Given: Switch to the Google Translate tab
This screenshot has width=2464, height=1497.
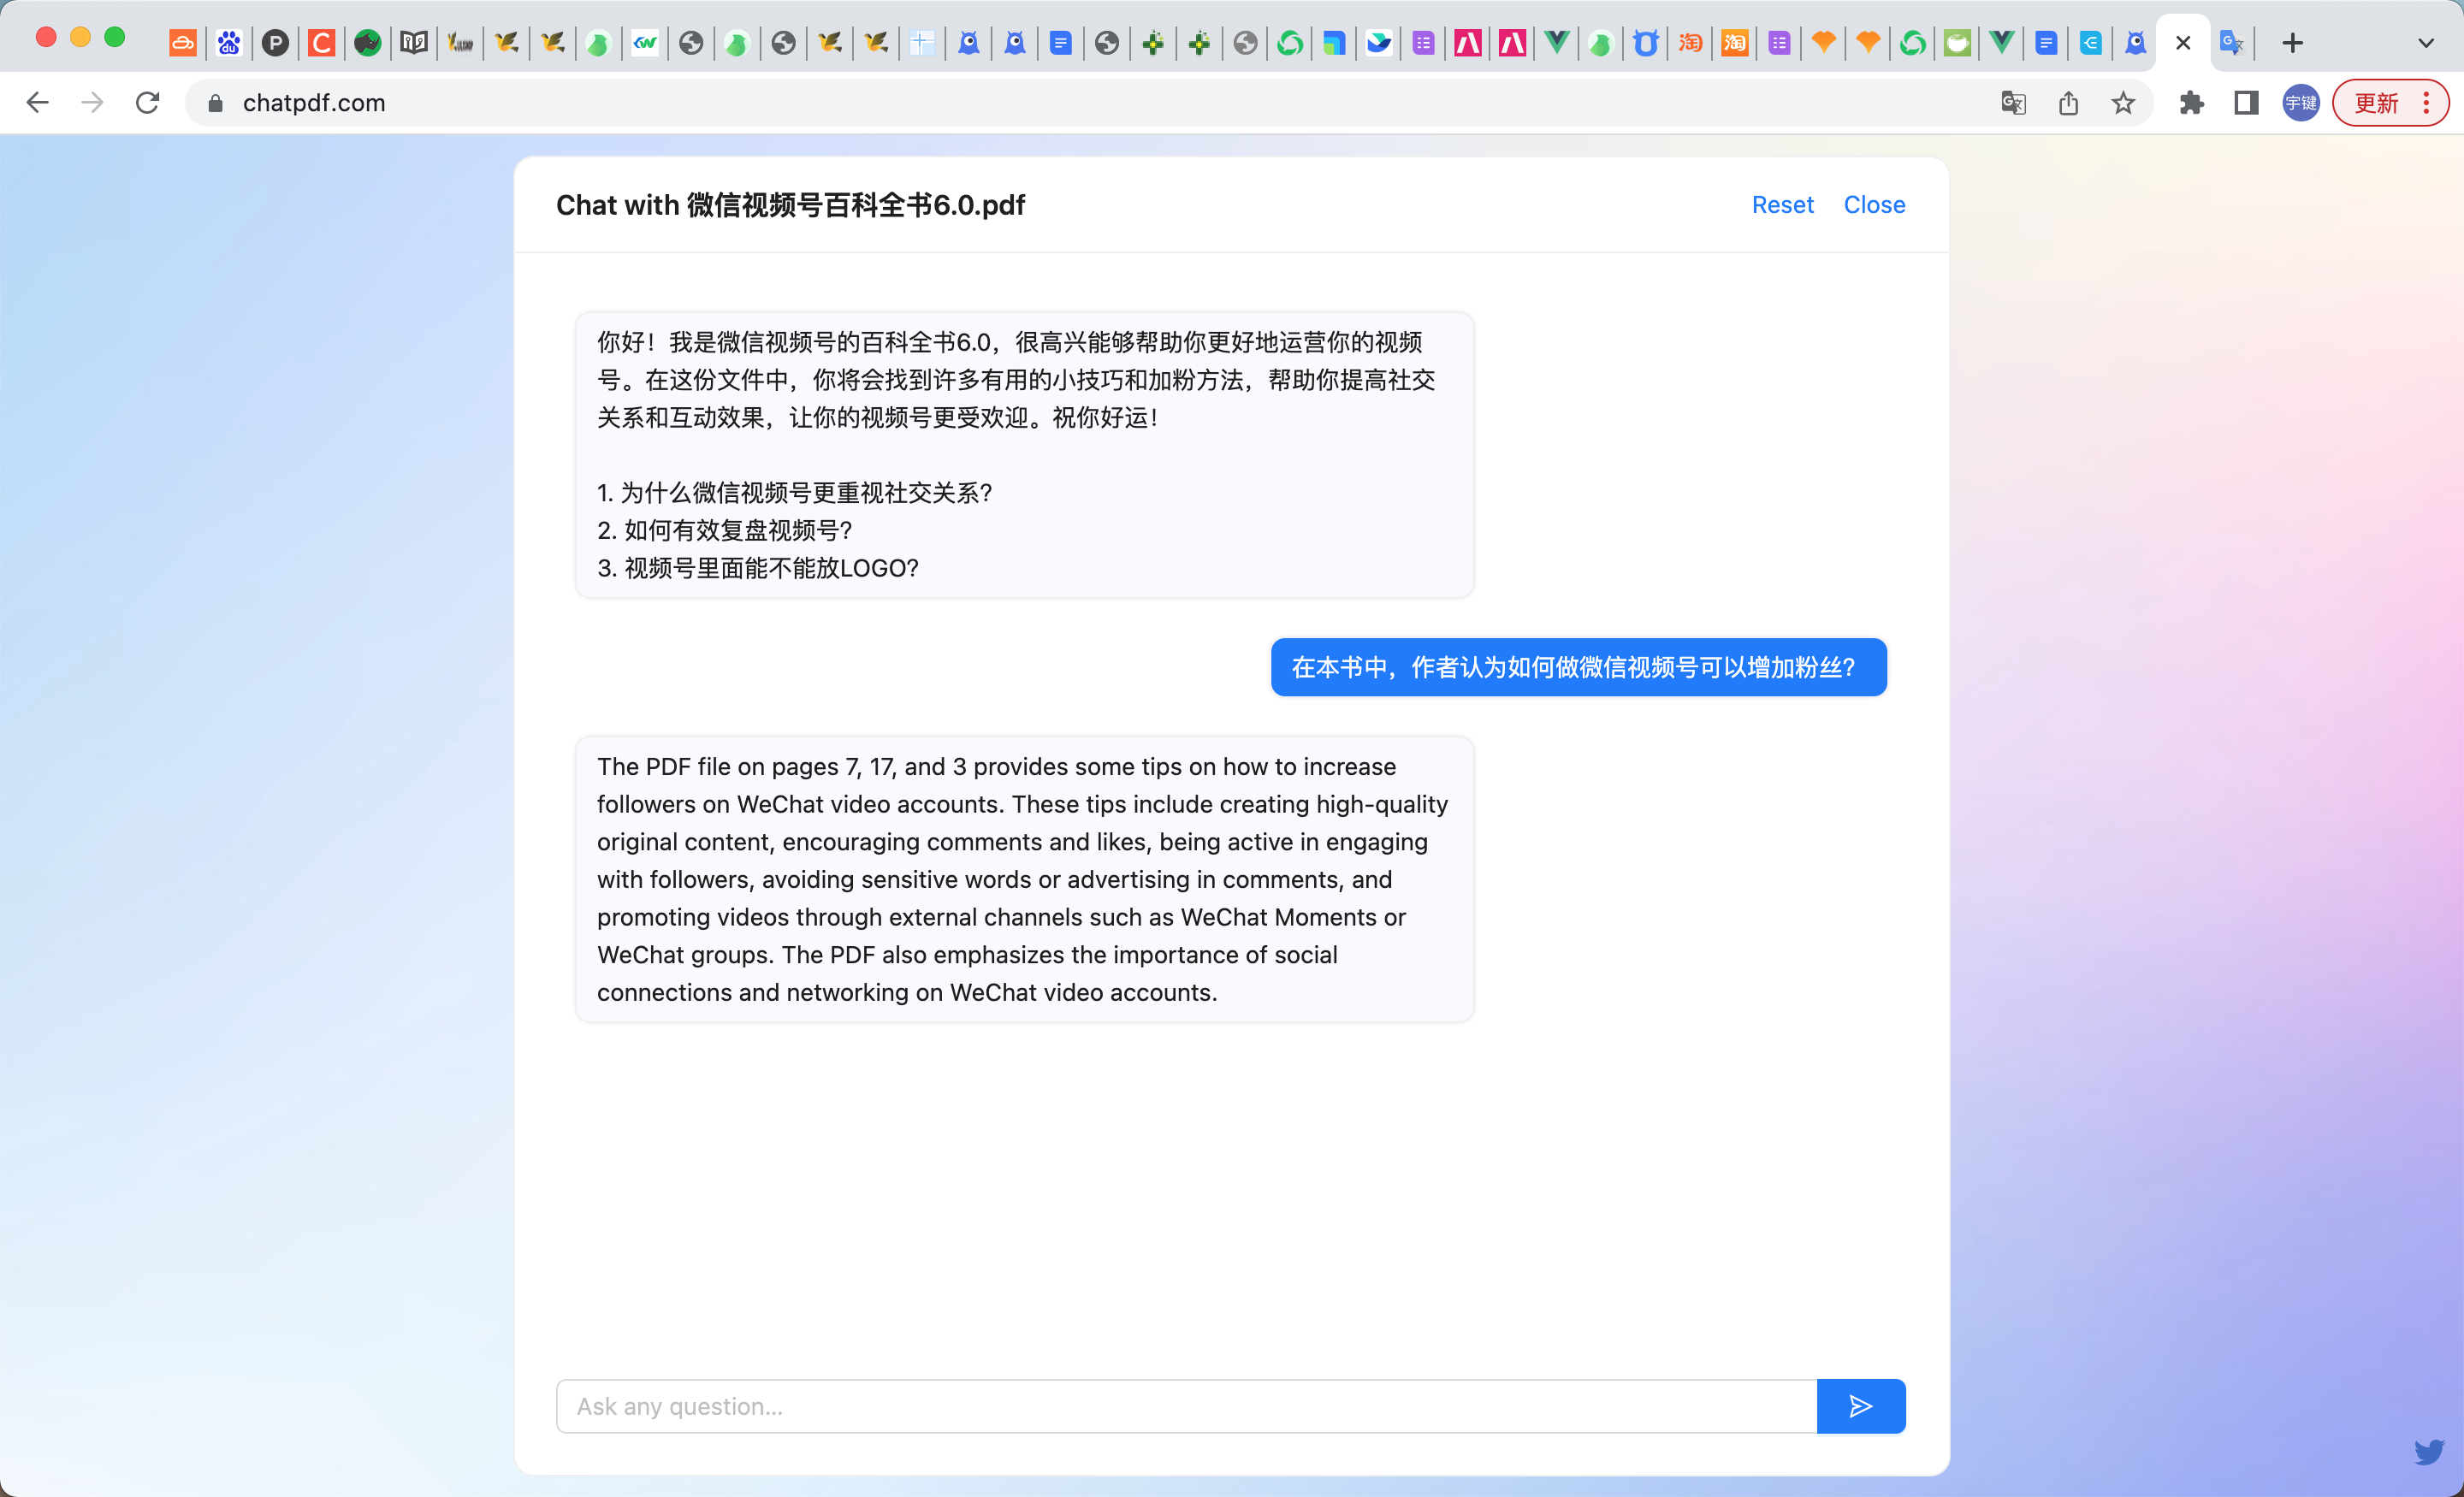Looking at the screenshot, I should coord(2231,43).
